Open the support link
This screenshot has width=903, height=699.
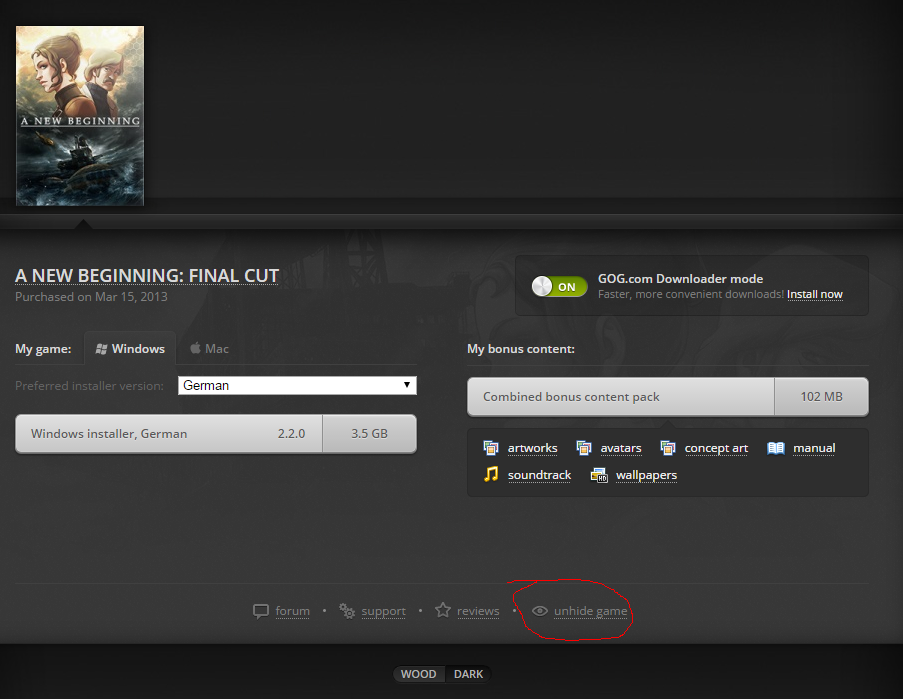coord(384,611)
